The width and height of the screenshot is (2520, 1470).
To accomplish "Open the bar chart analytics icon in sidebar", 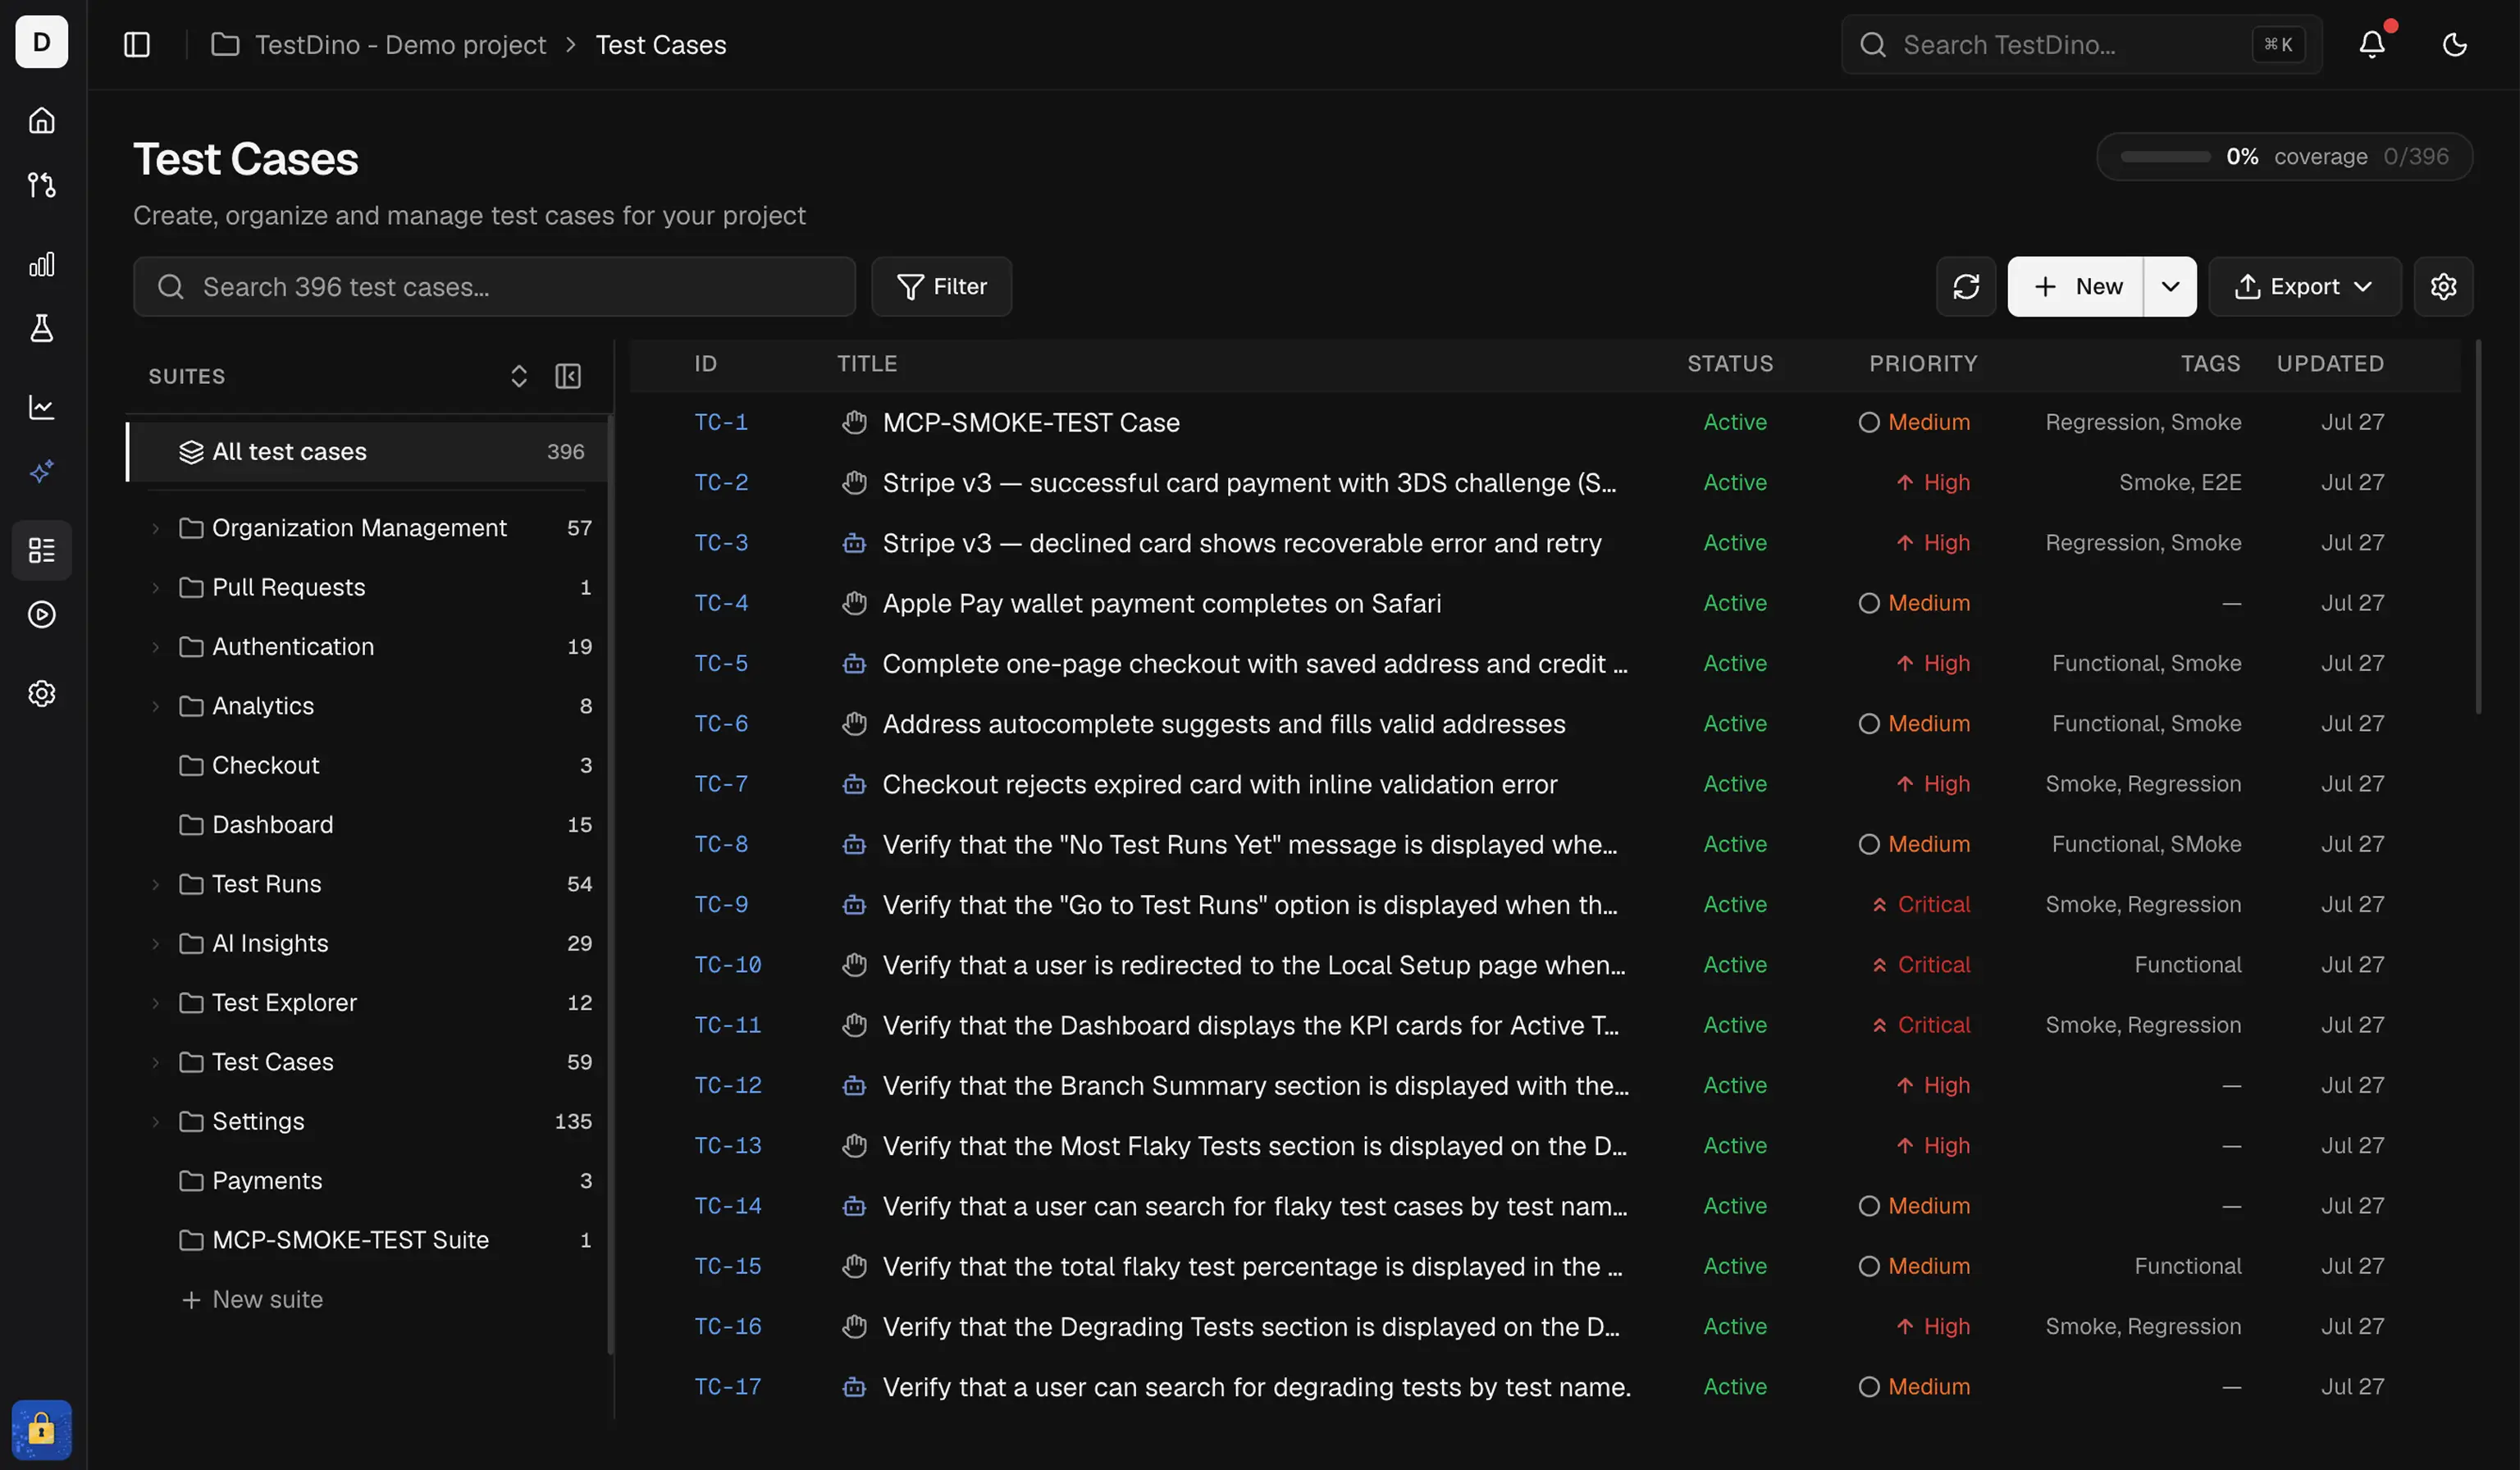I will [42, 264].
